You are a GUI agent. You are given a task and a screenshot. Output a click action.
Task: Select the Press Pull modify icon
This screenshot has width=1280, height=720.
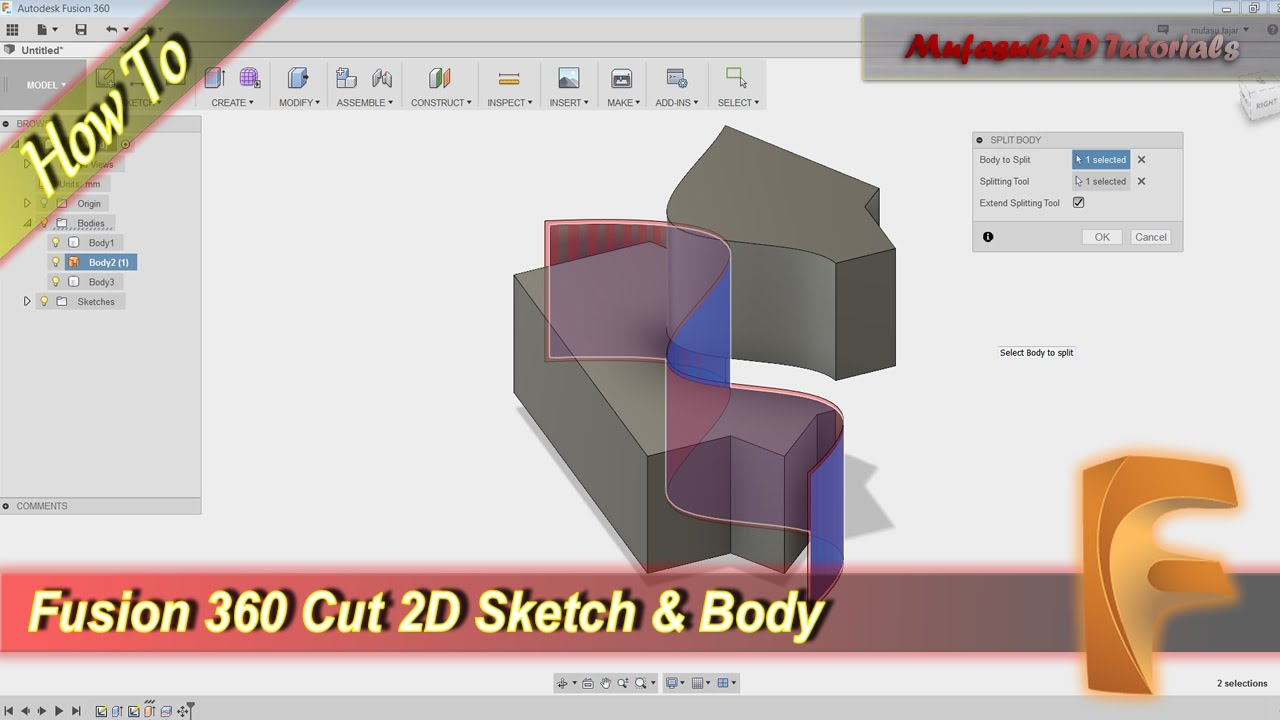(297, 78)
